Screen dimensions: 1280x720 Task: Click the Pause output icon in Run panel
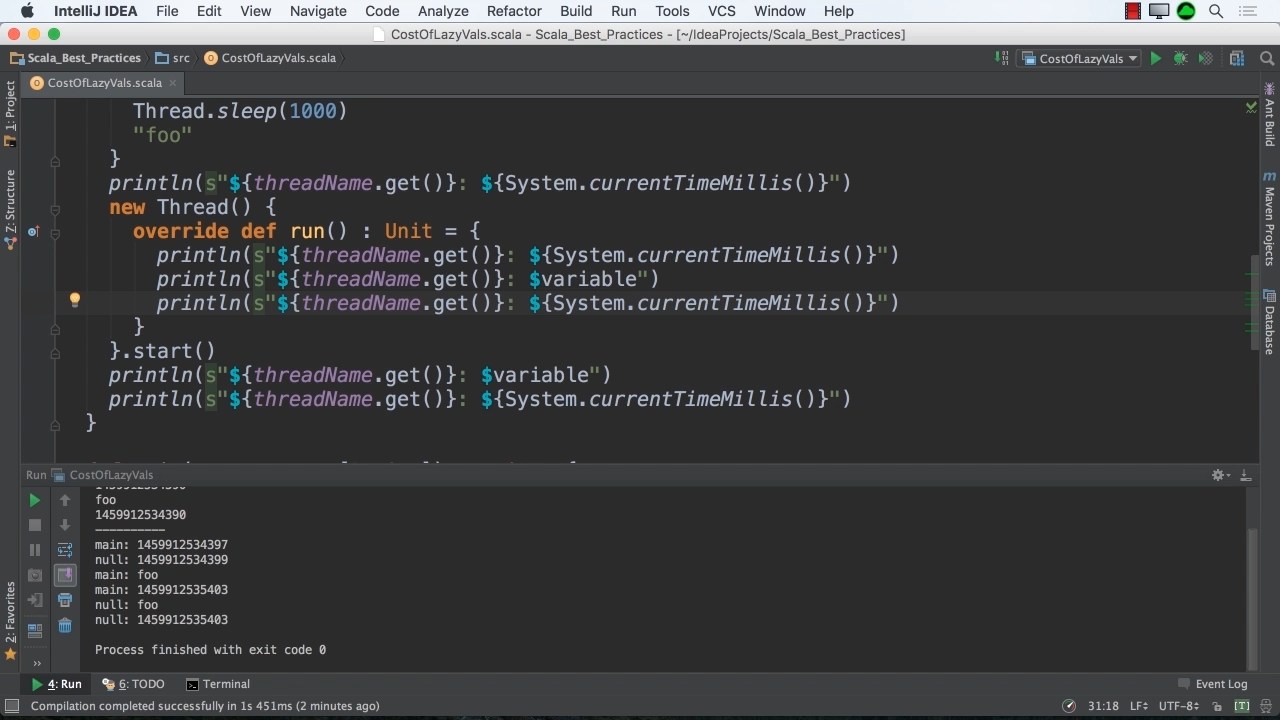[35, 550]
